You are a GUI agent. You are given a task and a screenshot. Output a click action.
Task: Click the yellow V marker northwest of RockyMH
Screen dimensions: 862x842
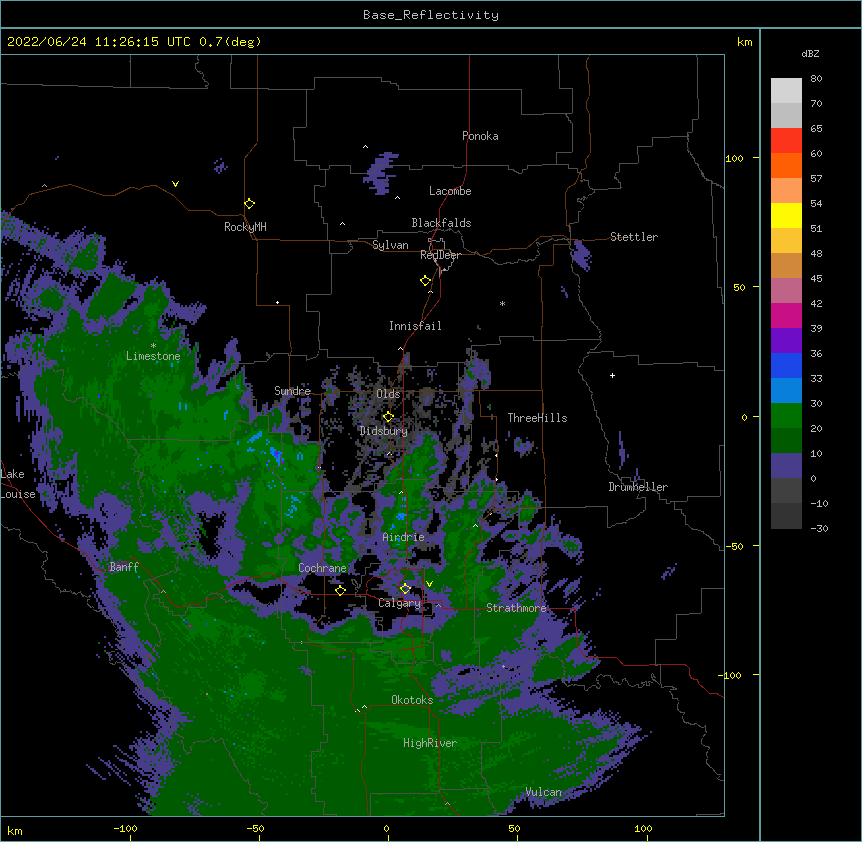(175, 184)
